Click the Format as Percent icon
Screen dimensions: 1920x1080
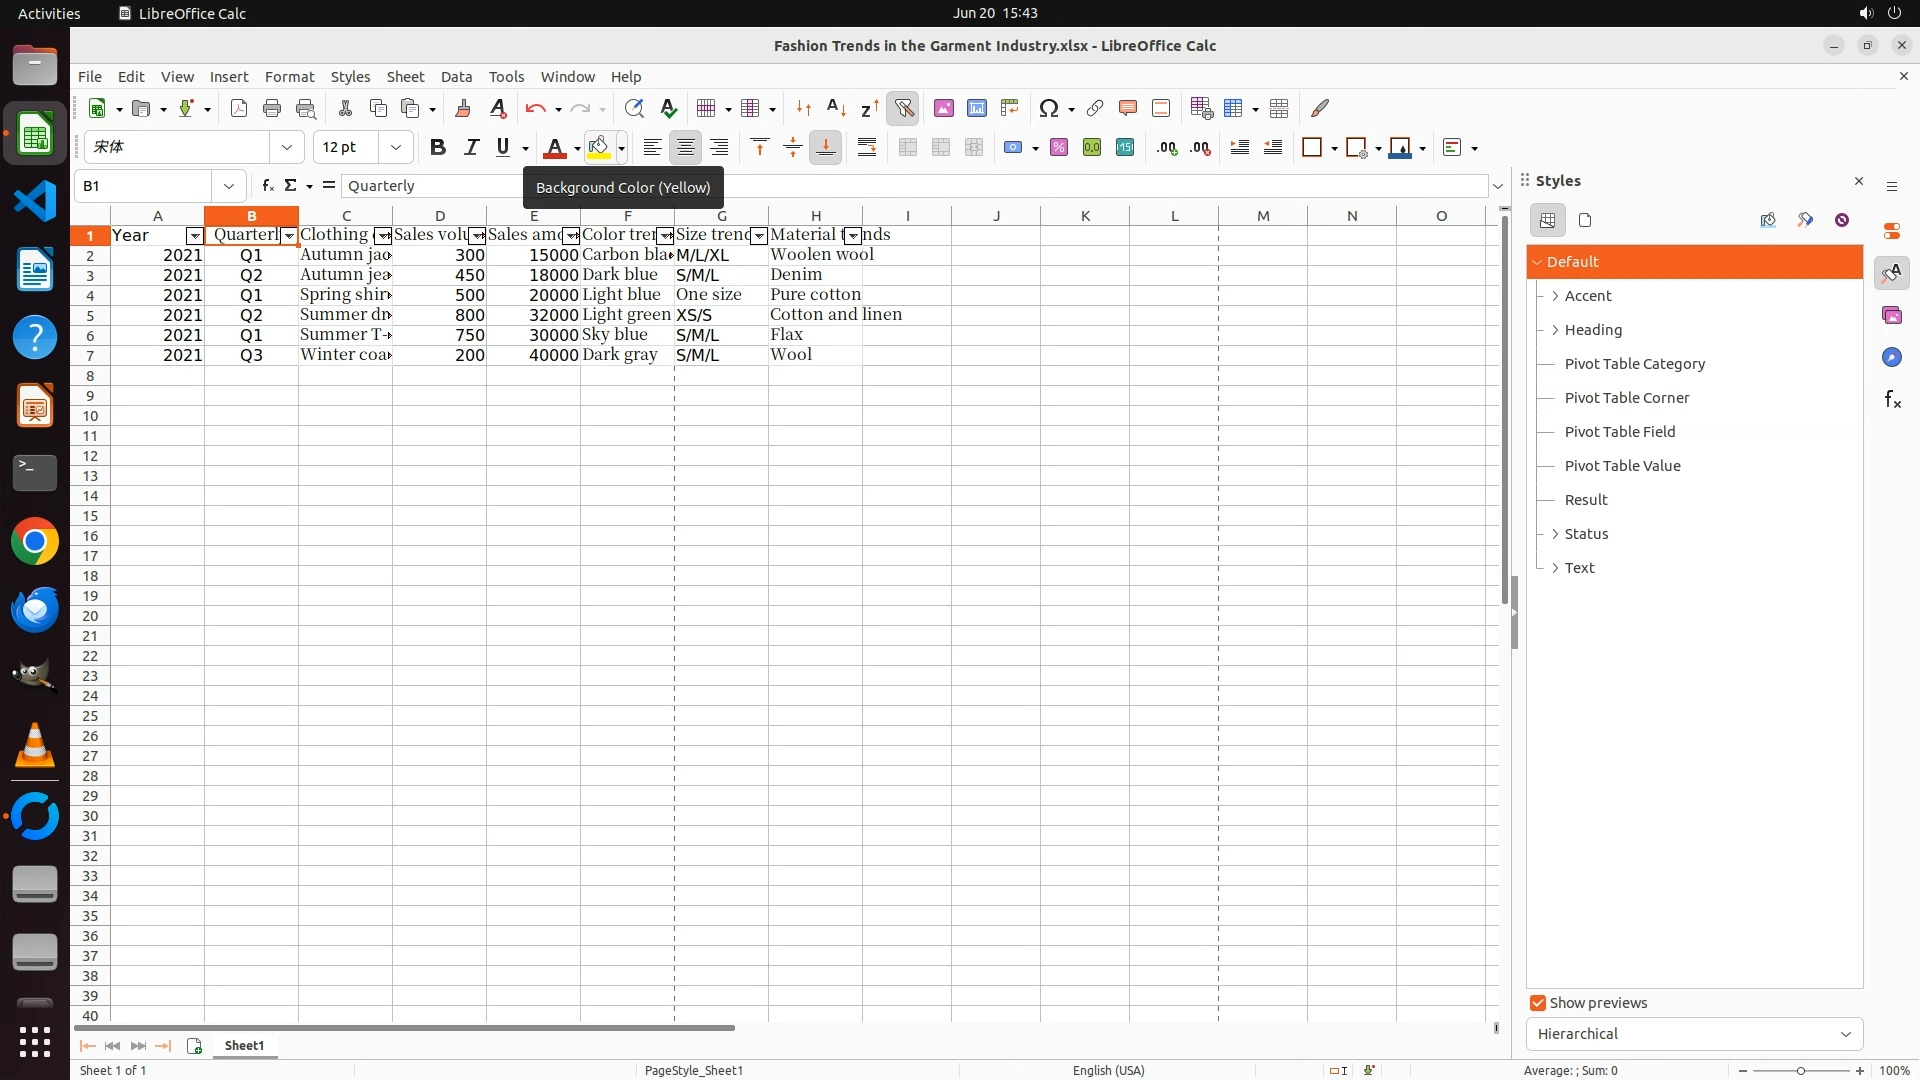pyautogui.click(x=1059, y=148)
